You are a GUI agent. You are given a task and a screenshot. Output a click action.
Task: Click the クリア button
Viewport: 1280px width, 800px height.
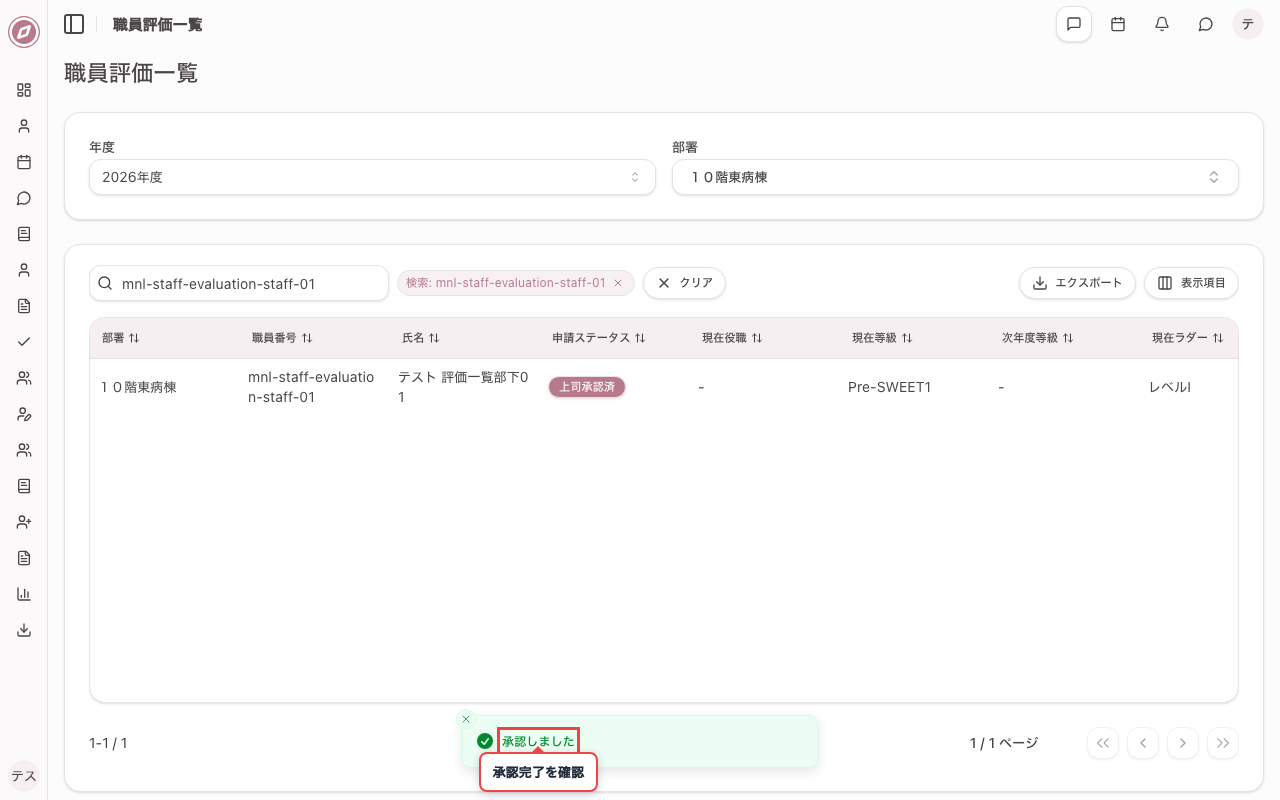point(684,283)
